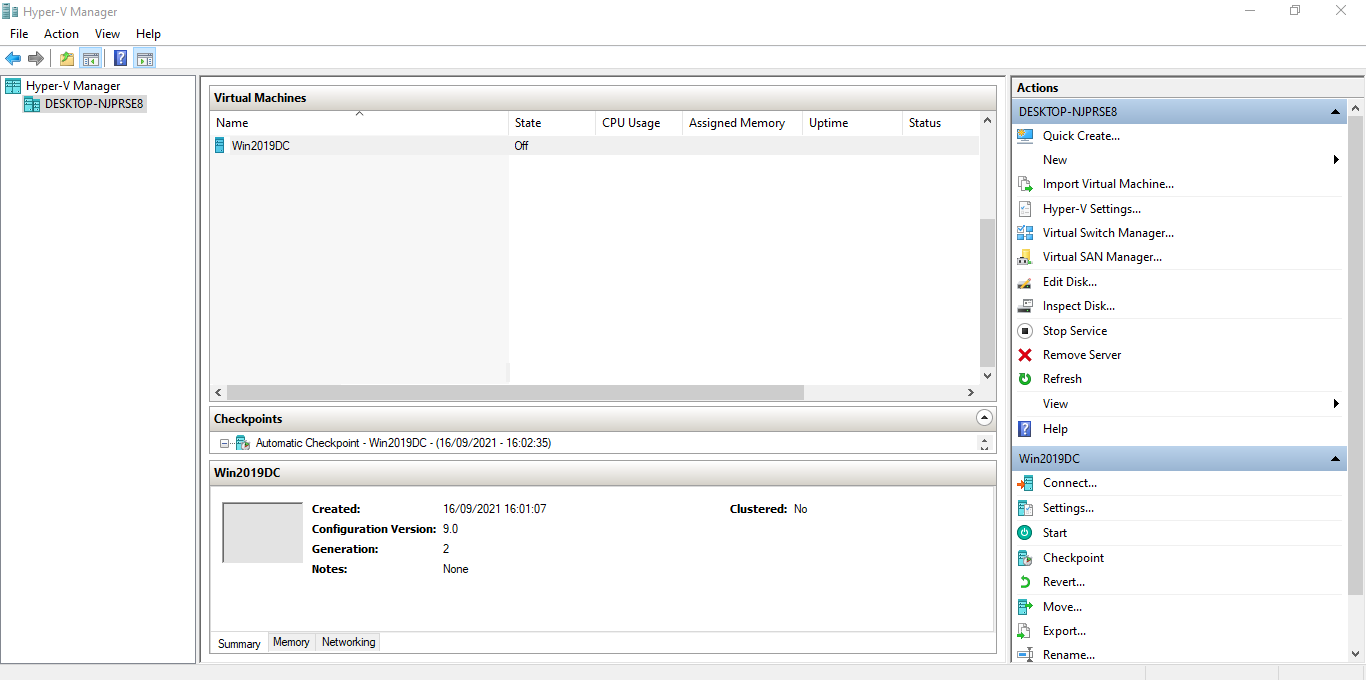Click green Start power icon
This screenshot has height=680, width=1367.
1025,533
